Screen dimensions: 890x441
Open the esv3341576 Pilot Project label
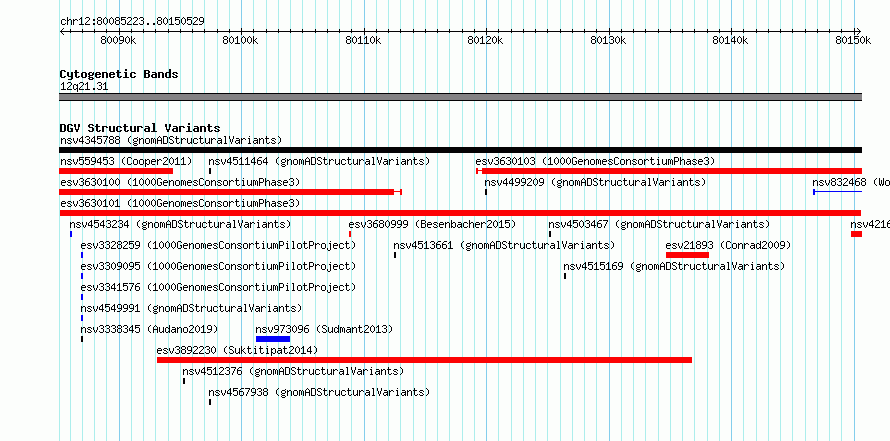[x=218, y=287]
